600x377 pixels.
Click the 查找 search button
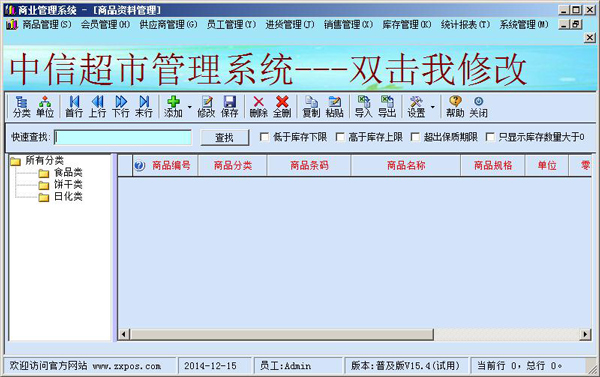coord(225,137)
